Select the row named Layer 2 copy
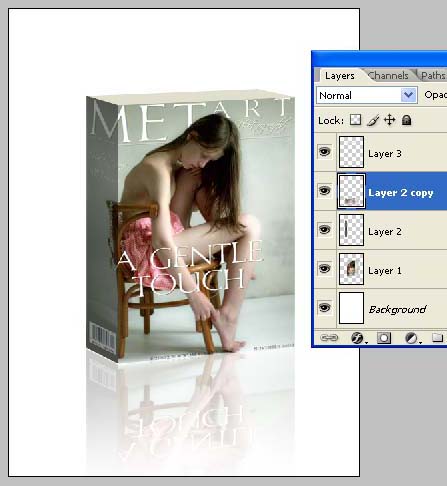This screenshot has height=486, width=447. pos(380,191)
